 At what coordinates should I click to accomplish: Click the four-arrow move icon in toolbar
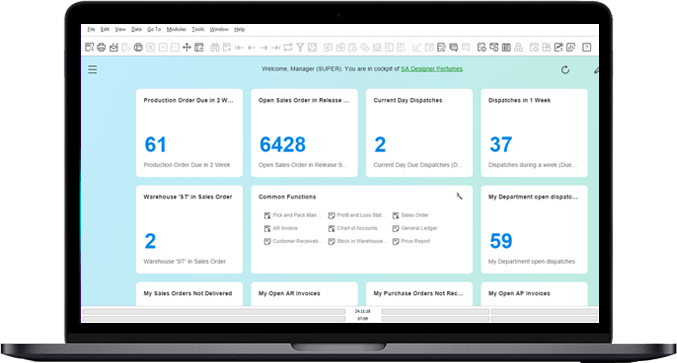coord(187,47)
